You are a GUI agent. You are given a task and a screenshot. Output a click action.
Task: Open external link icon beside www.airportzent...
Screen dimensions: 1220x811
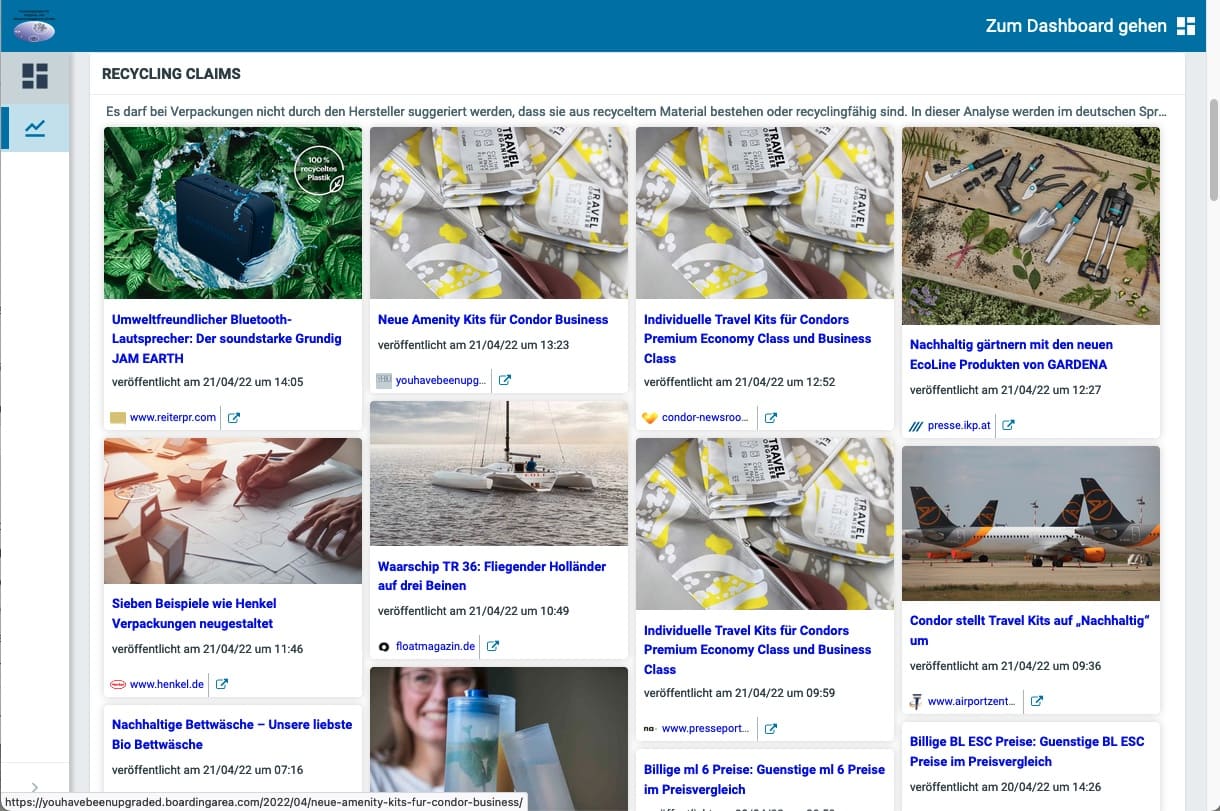(x=1037, y=701)
